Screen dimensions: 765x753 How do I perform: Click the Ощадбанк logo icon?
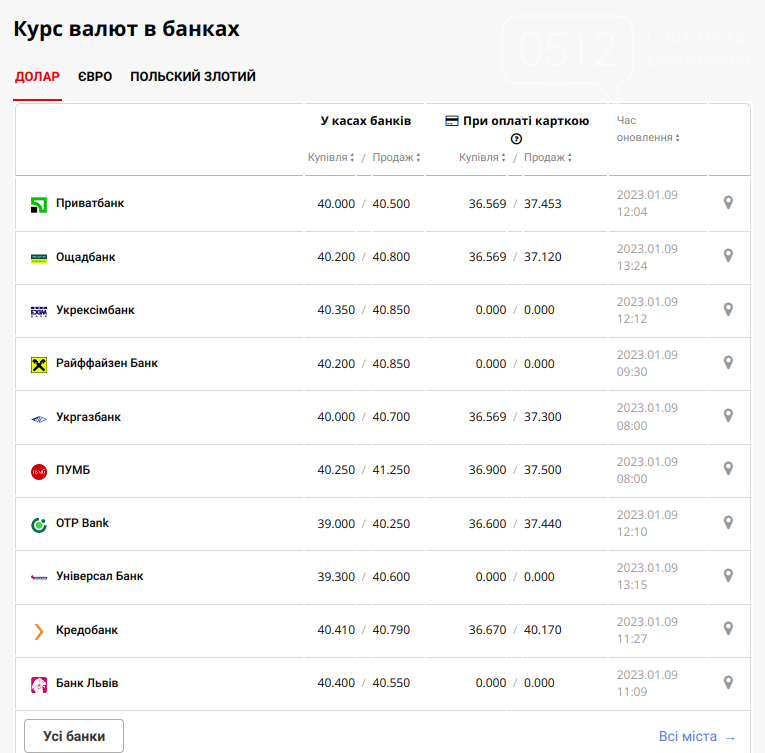(x=39, y=259)
